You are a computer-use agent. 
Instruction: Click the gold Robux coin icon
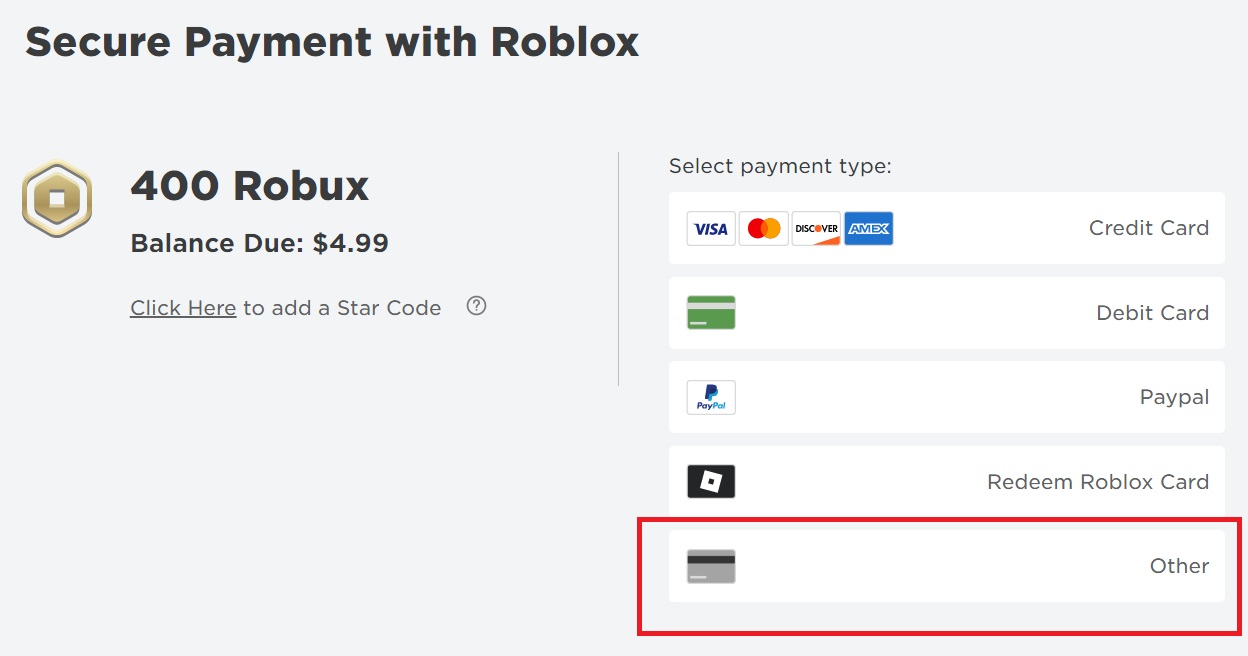[57, 199]
